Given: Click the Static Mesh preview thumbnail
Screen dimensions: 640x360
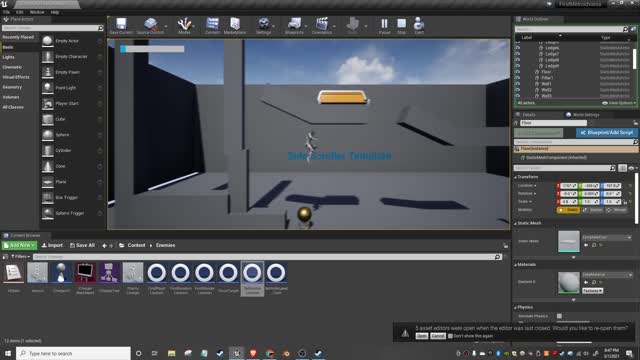Looking at the screenshot, I should [569, 241].
